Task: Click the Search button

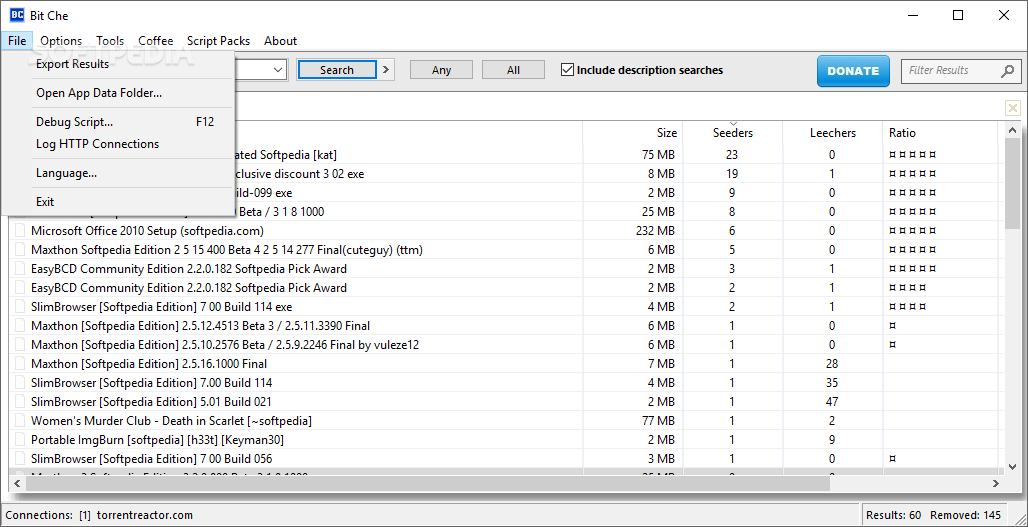Action: (x=337, y=70)
